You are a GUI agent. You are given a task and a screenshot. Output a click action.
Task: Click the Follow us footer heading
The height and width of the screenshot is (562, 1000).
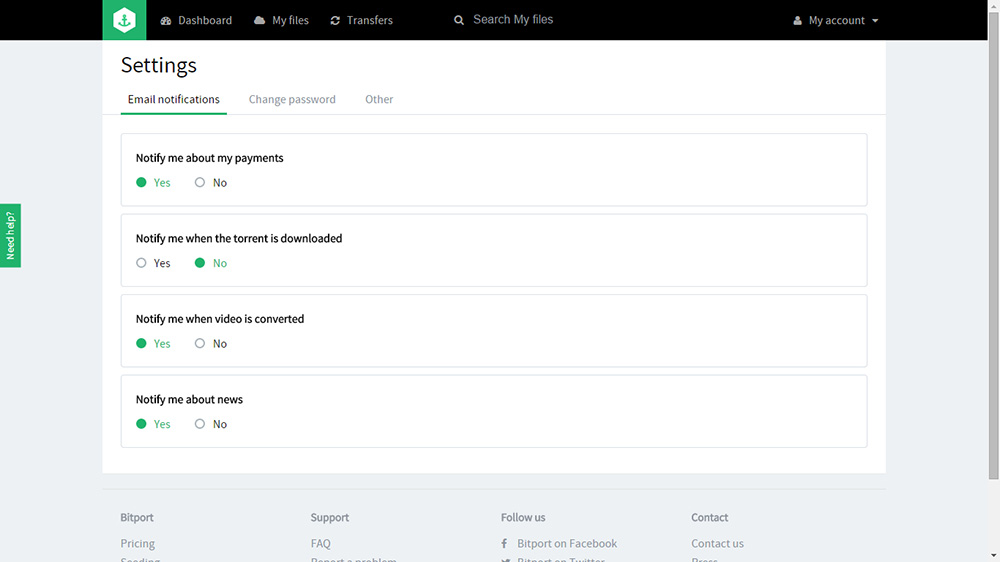tap(523, 517)
